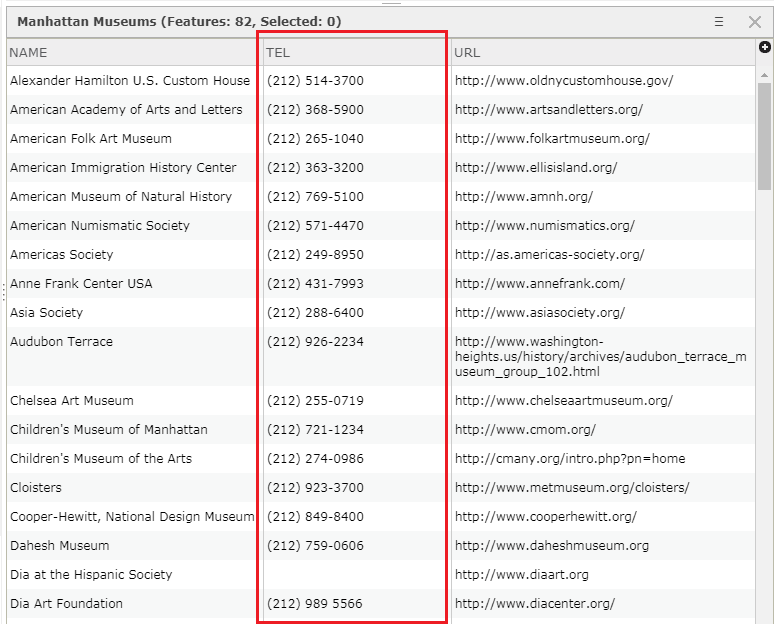Select Children's Museum of Manhattan row
Image resolution: width=776 pixels, height=624 pixels.
point(109,430)
